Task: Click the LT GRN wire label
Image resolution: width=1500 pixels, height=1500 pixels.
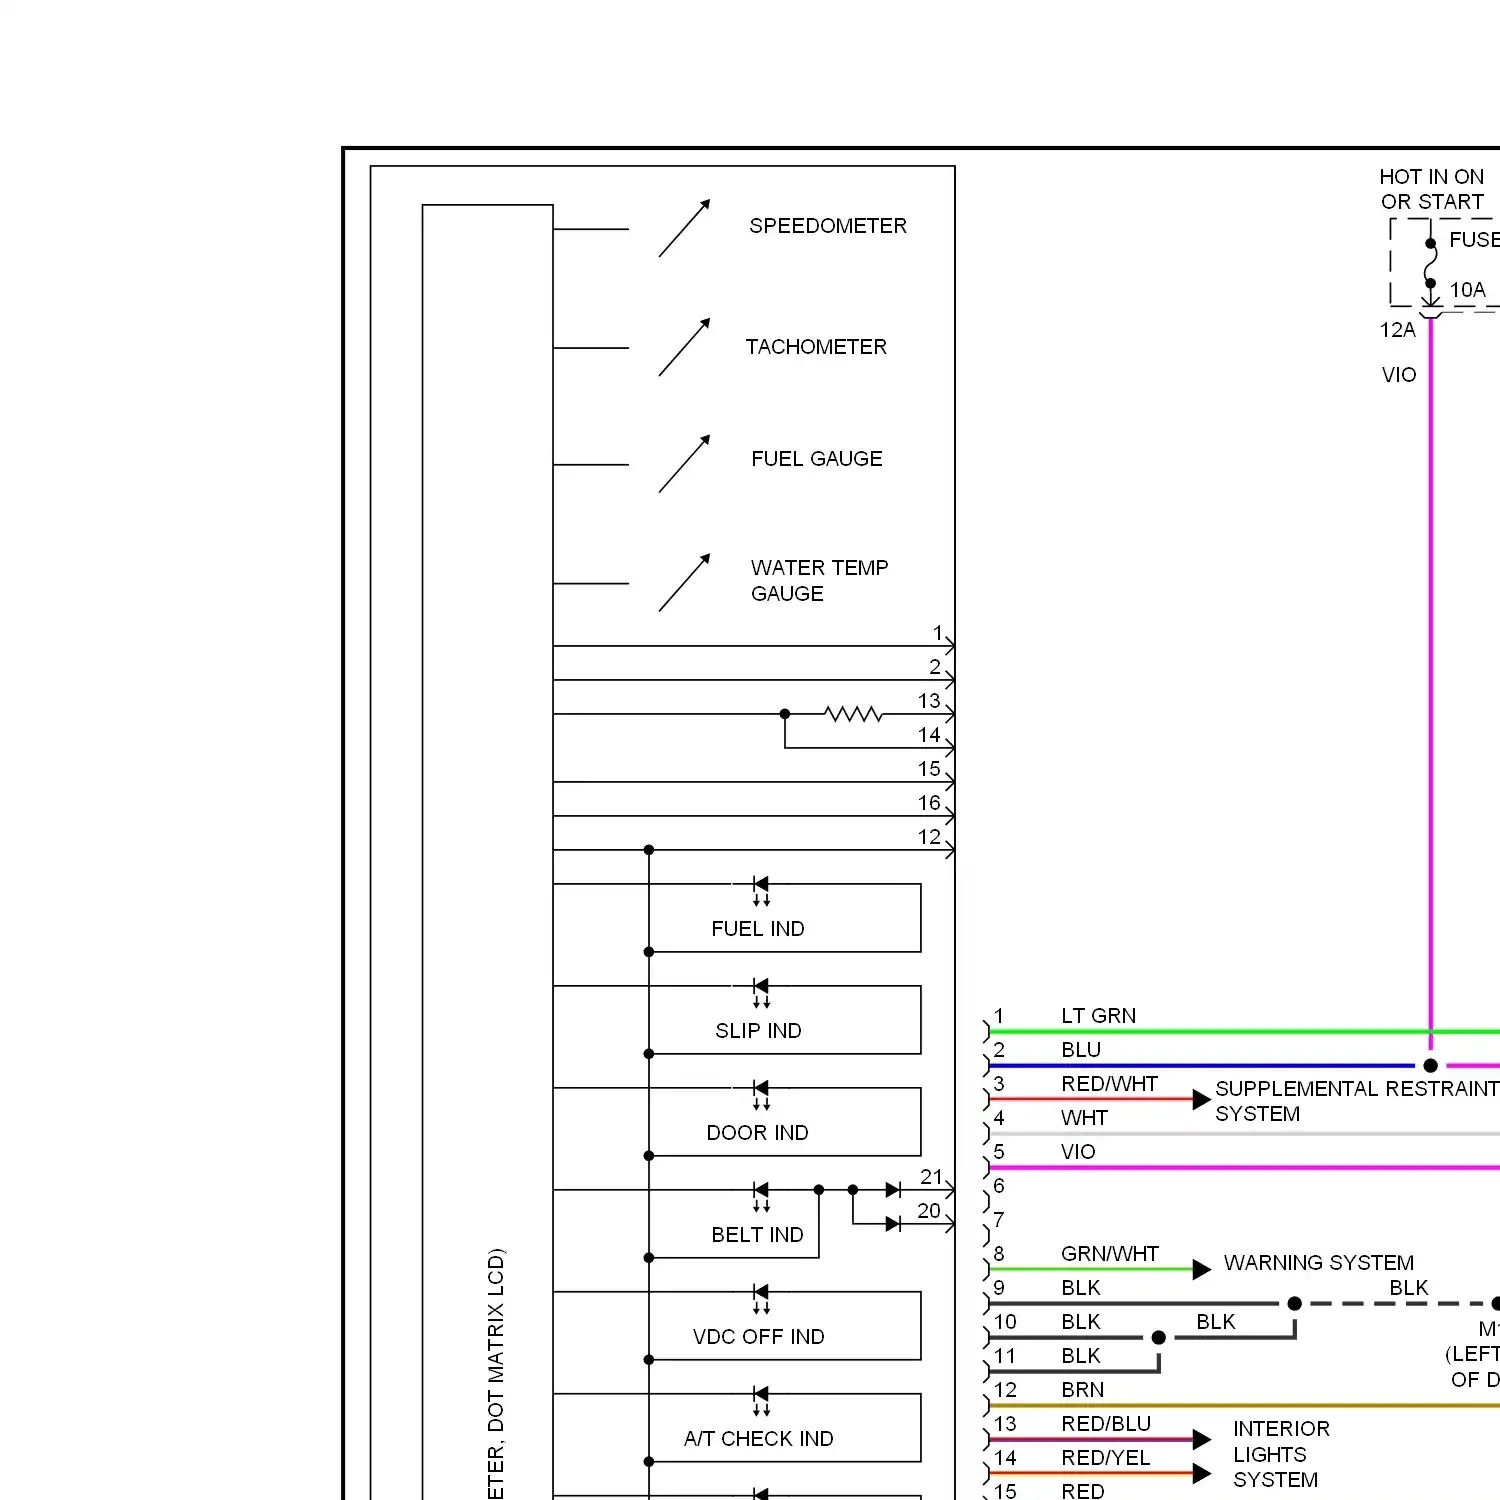Action: (x=1099, y=1016)
